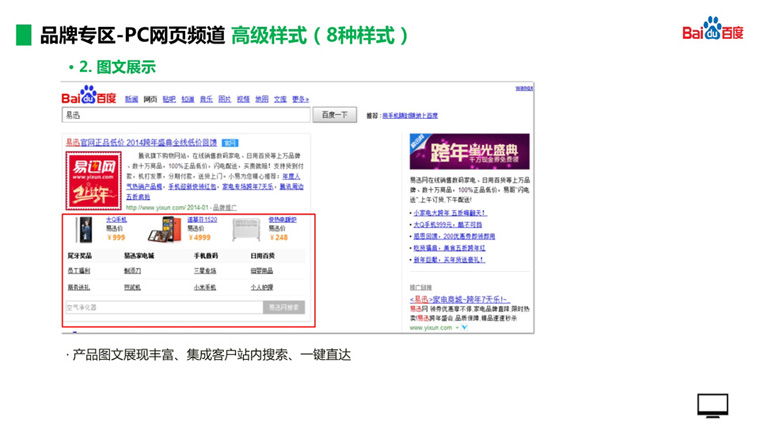Open the second link under 尾牙奖品

(79, 287)
